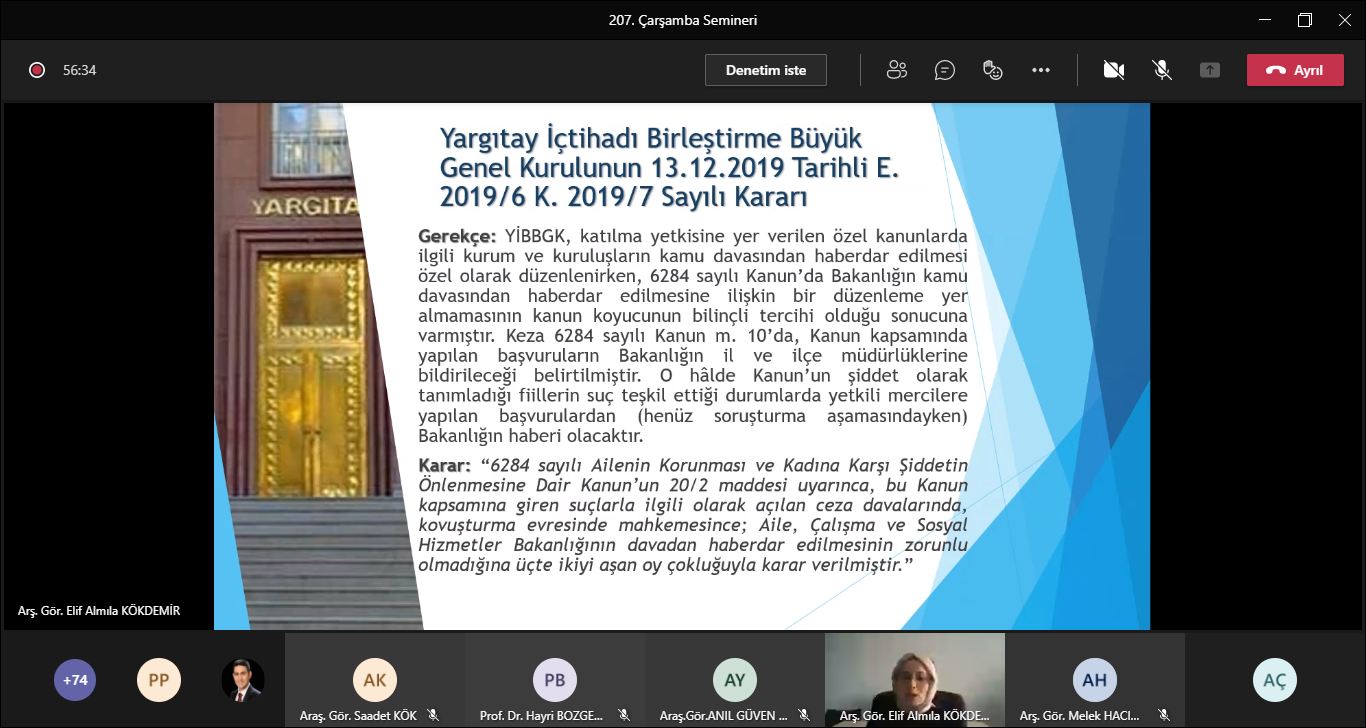Click Melek HACI's muted microphone icon

(1164, 715)
